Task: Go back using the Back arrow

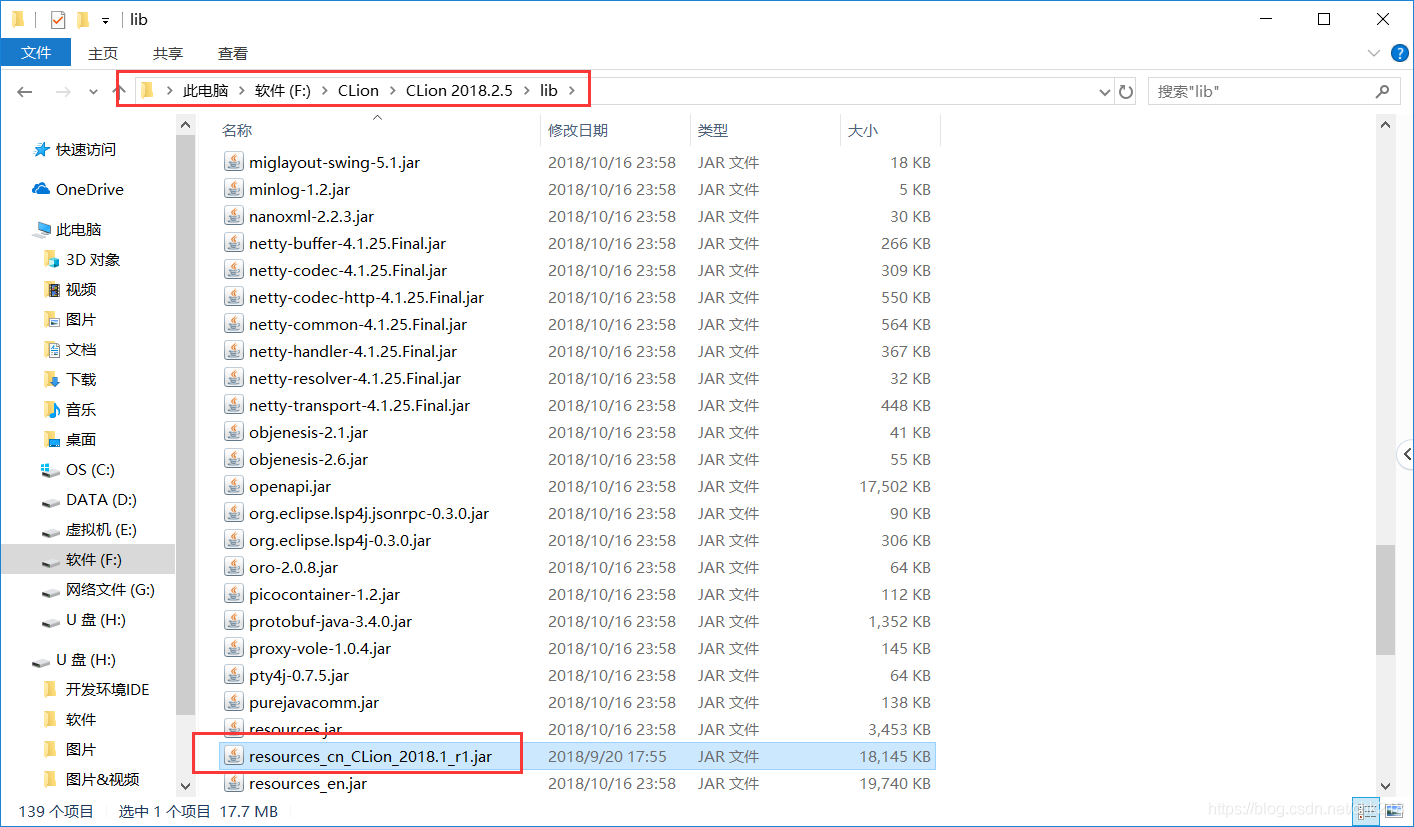Action: (25, 91)
